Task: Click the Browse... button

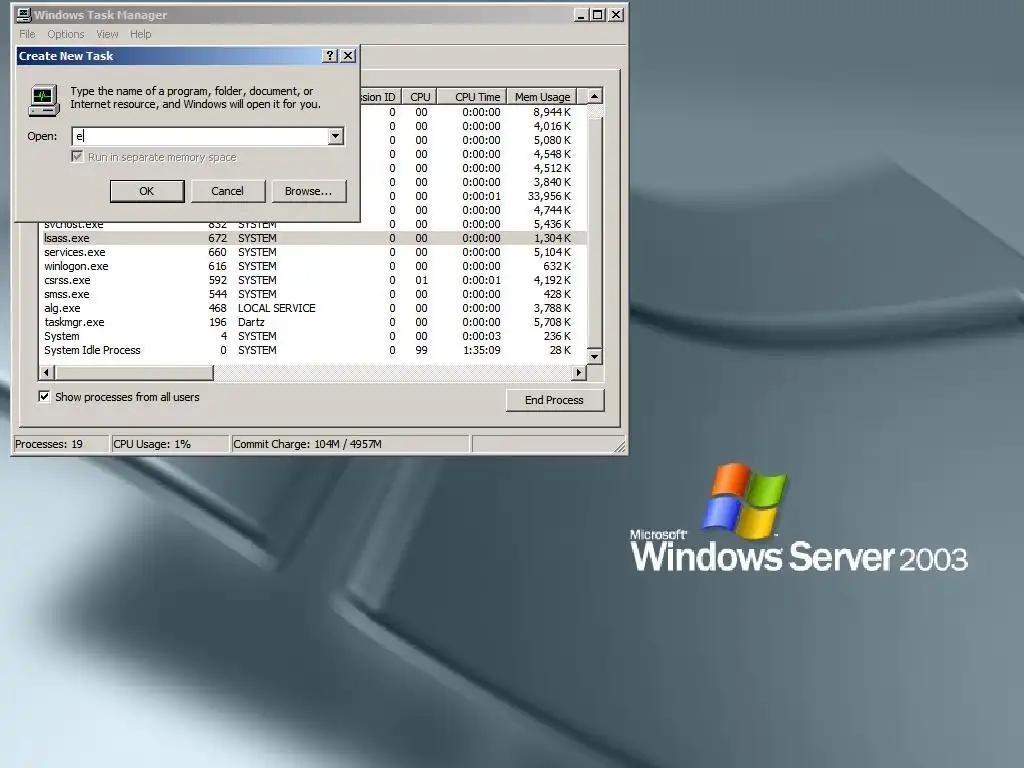Action: pyautogui.click(x=308, y=191)
